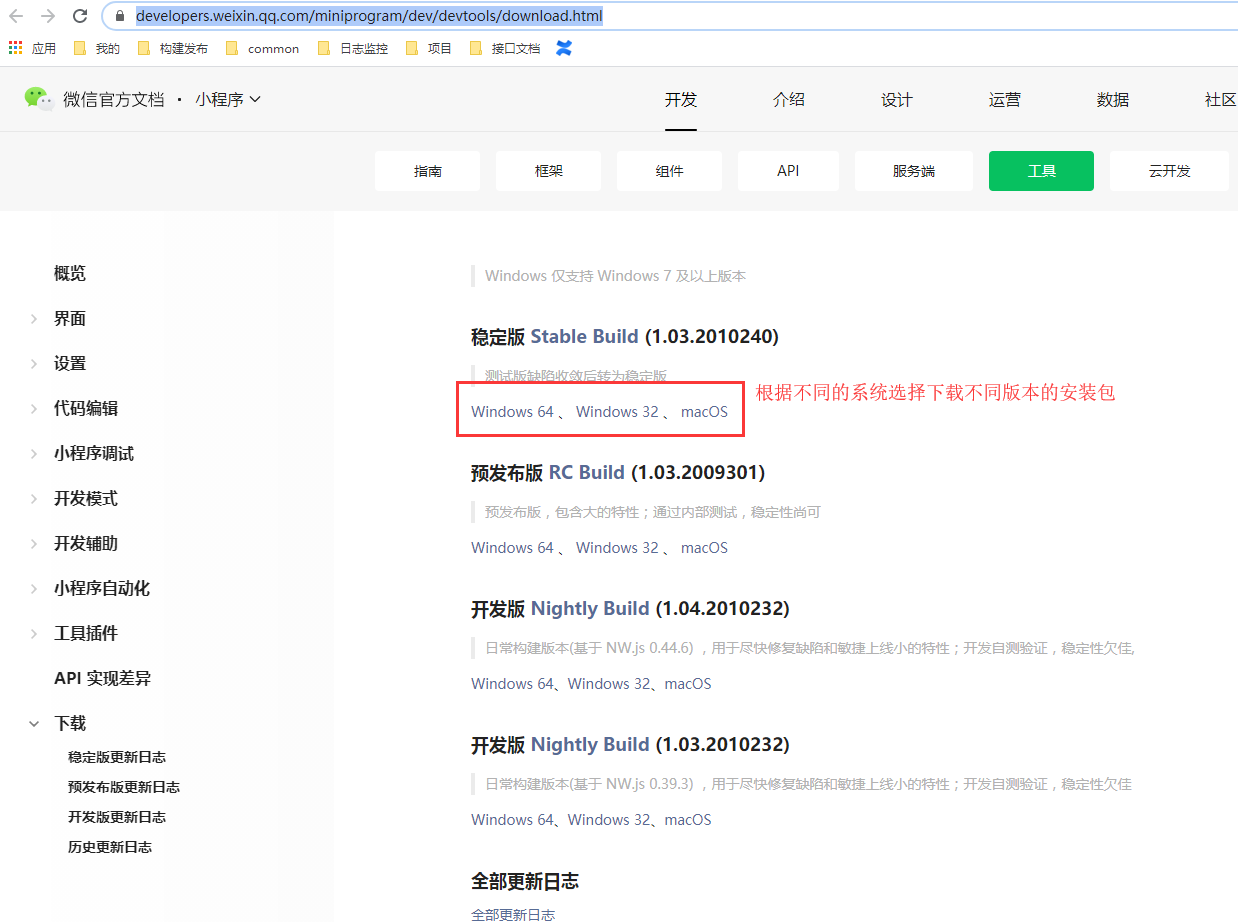Select the 运营 top navigation tab
The image size is (1238, 922).
pos(1005,100)
